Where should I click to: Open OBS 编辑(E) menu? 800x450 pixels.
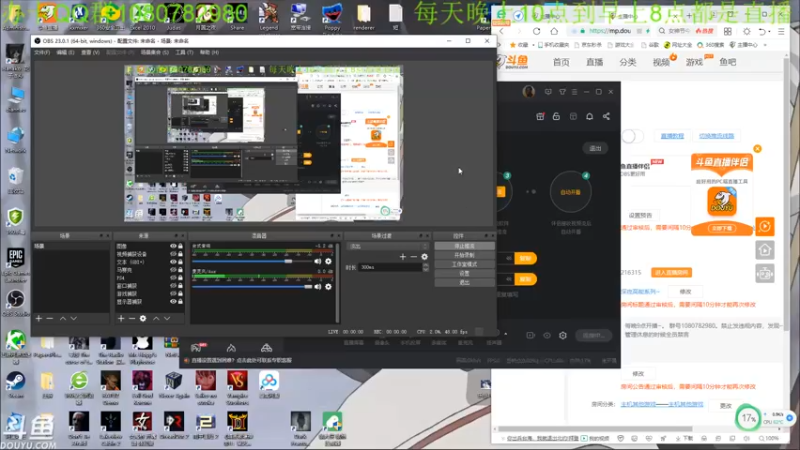[65, 53]
